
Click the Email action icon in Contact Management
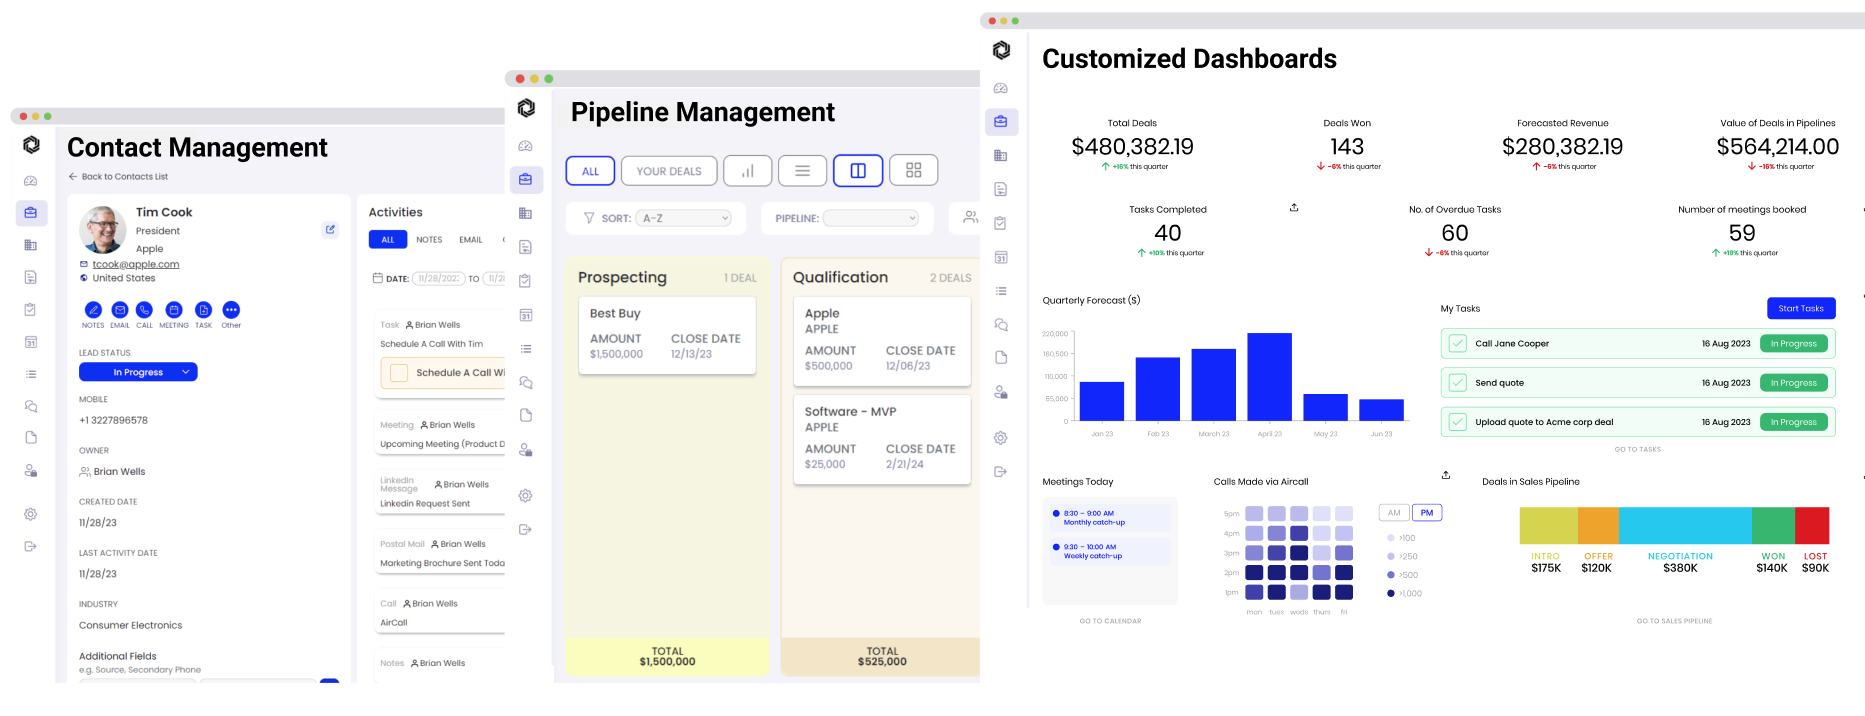tap(120, 310)
